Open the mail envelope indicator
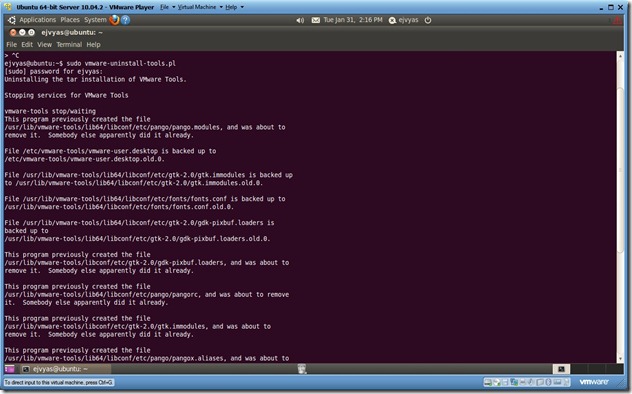 [x=316, y=20]
